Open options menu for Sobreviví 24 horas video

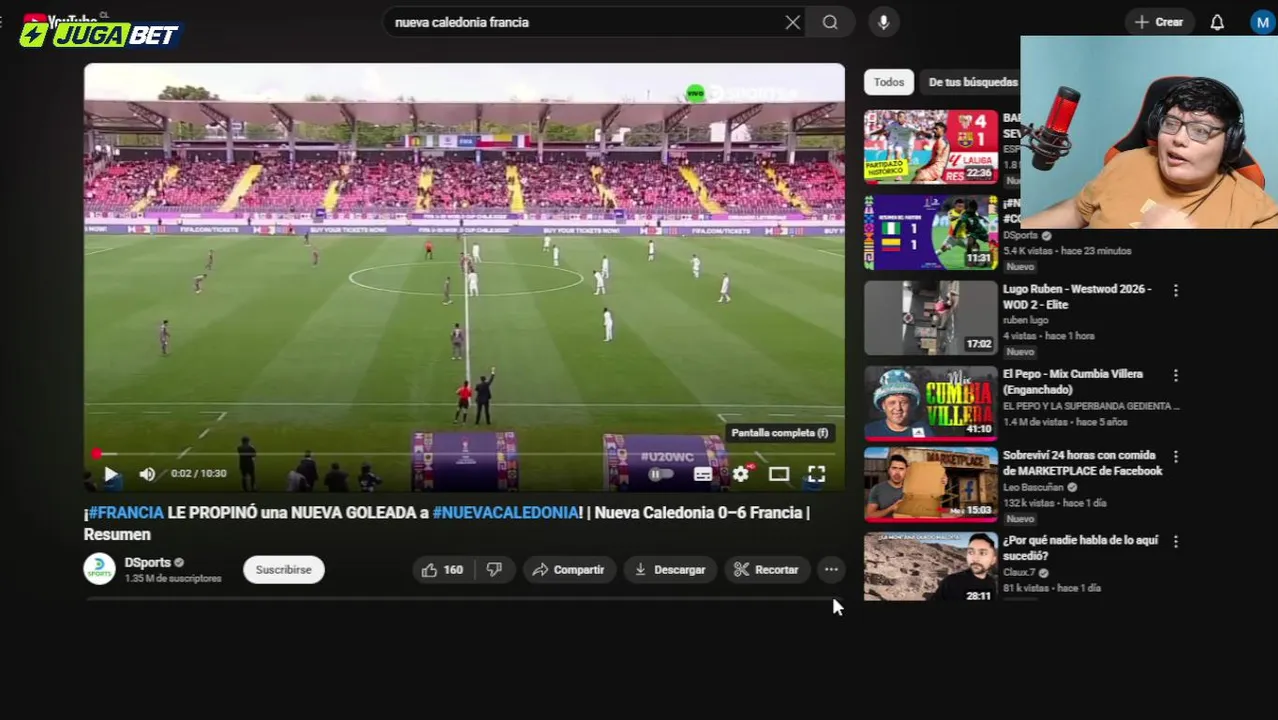click(x=1176, y=456)
